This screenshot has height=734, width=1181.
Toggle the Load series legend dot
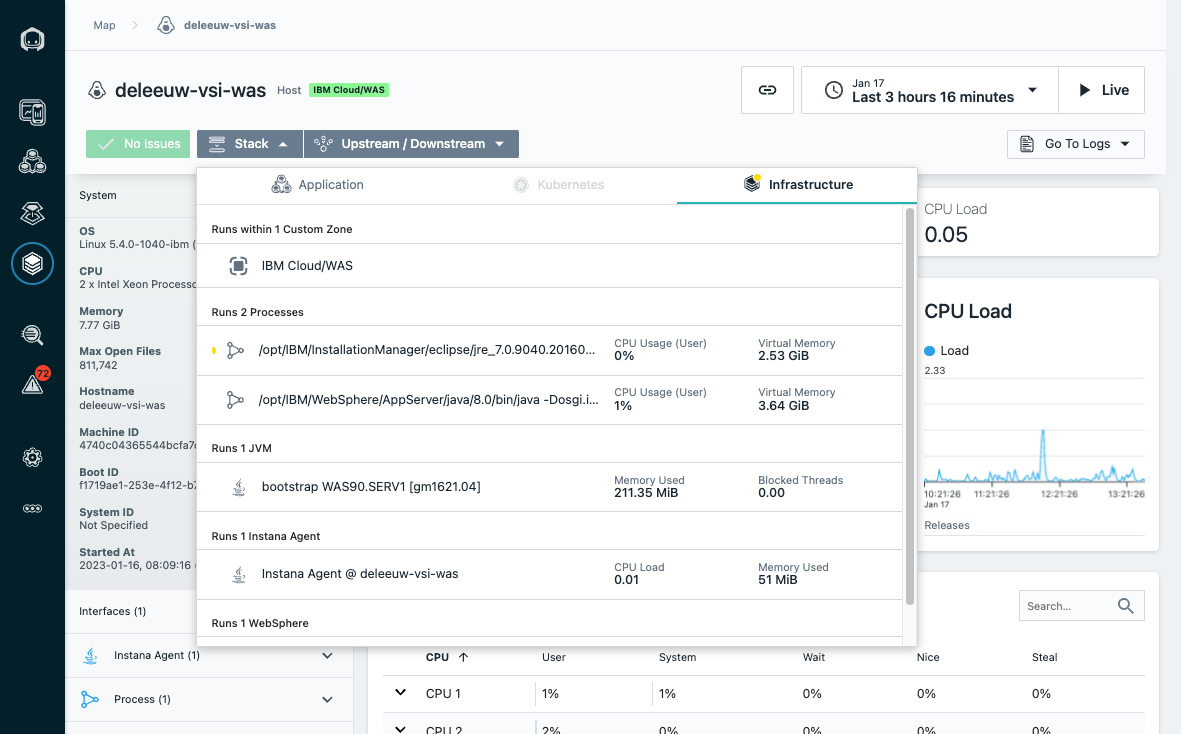(929, 351)
